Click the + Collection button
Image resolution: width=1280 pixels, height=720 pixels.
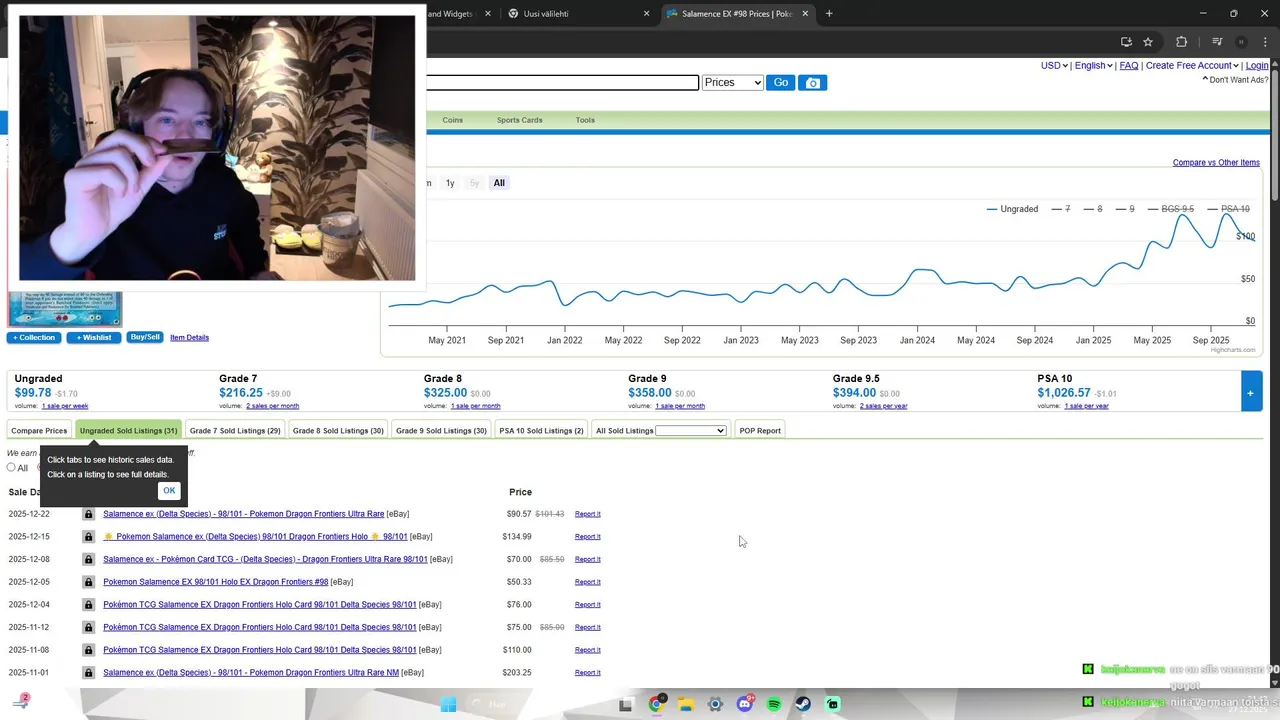34,338
